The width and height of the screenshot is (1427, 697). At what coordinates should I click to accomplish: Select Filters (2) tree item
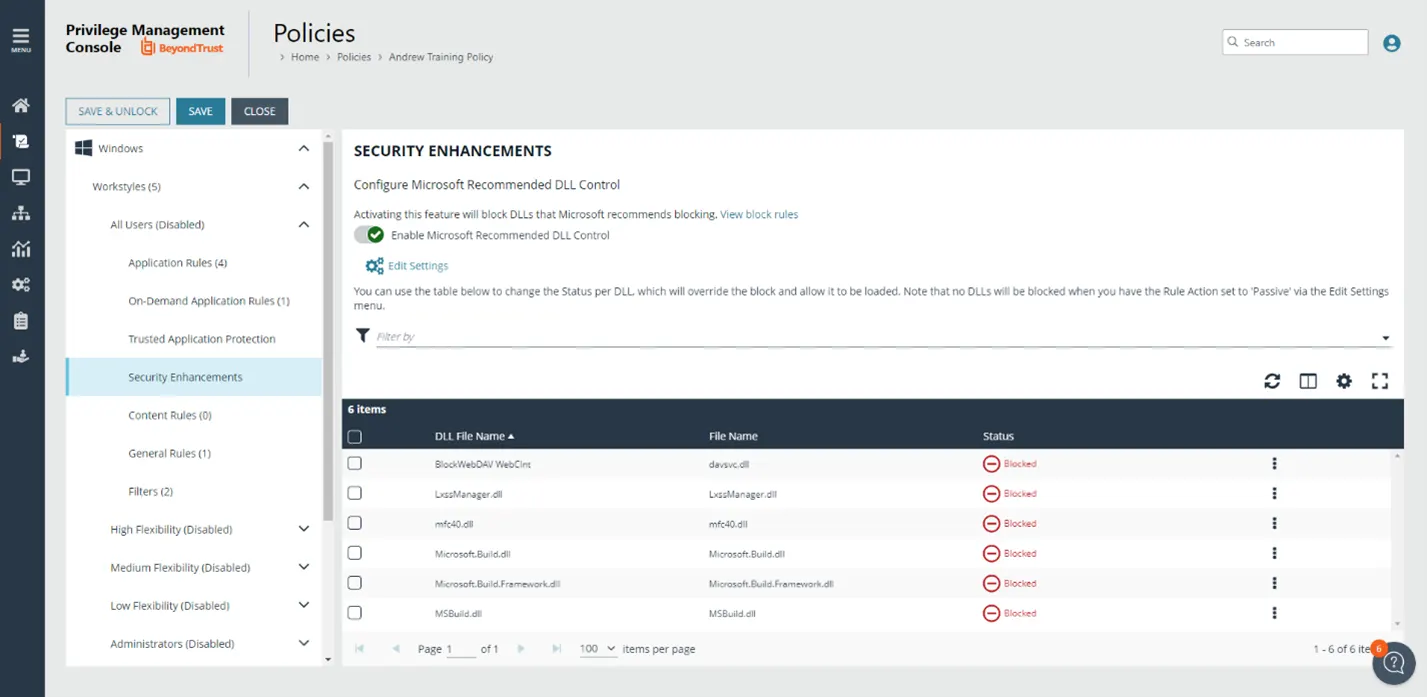coord(150,491)
